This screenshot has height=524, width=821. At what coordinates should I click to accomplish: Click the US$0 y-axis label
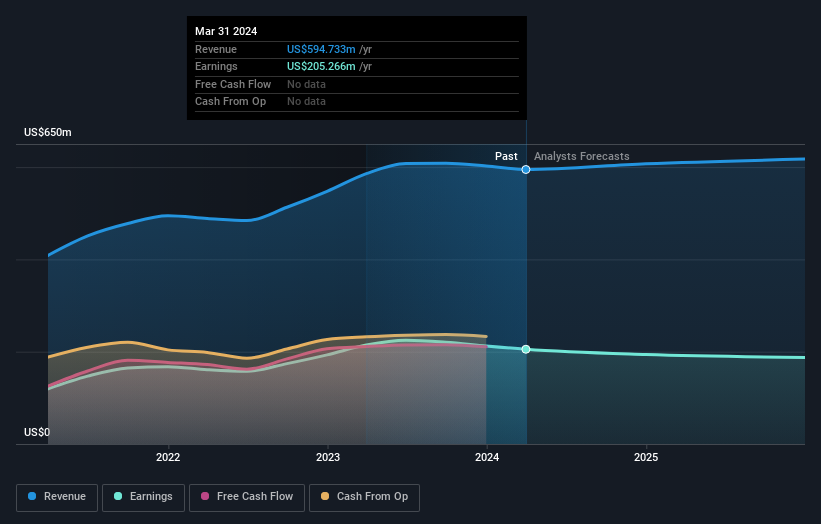tap(37, 432)
